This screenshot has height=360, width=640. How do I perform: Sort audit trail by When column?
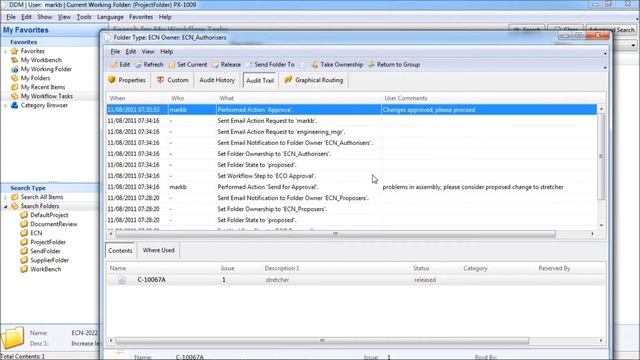137,98
